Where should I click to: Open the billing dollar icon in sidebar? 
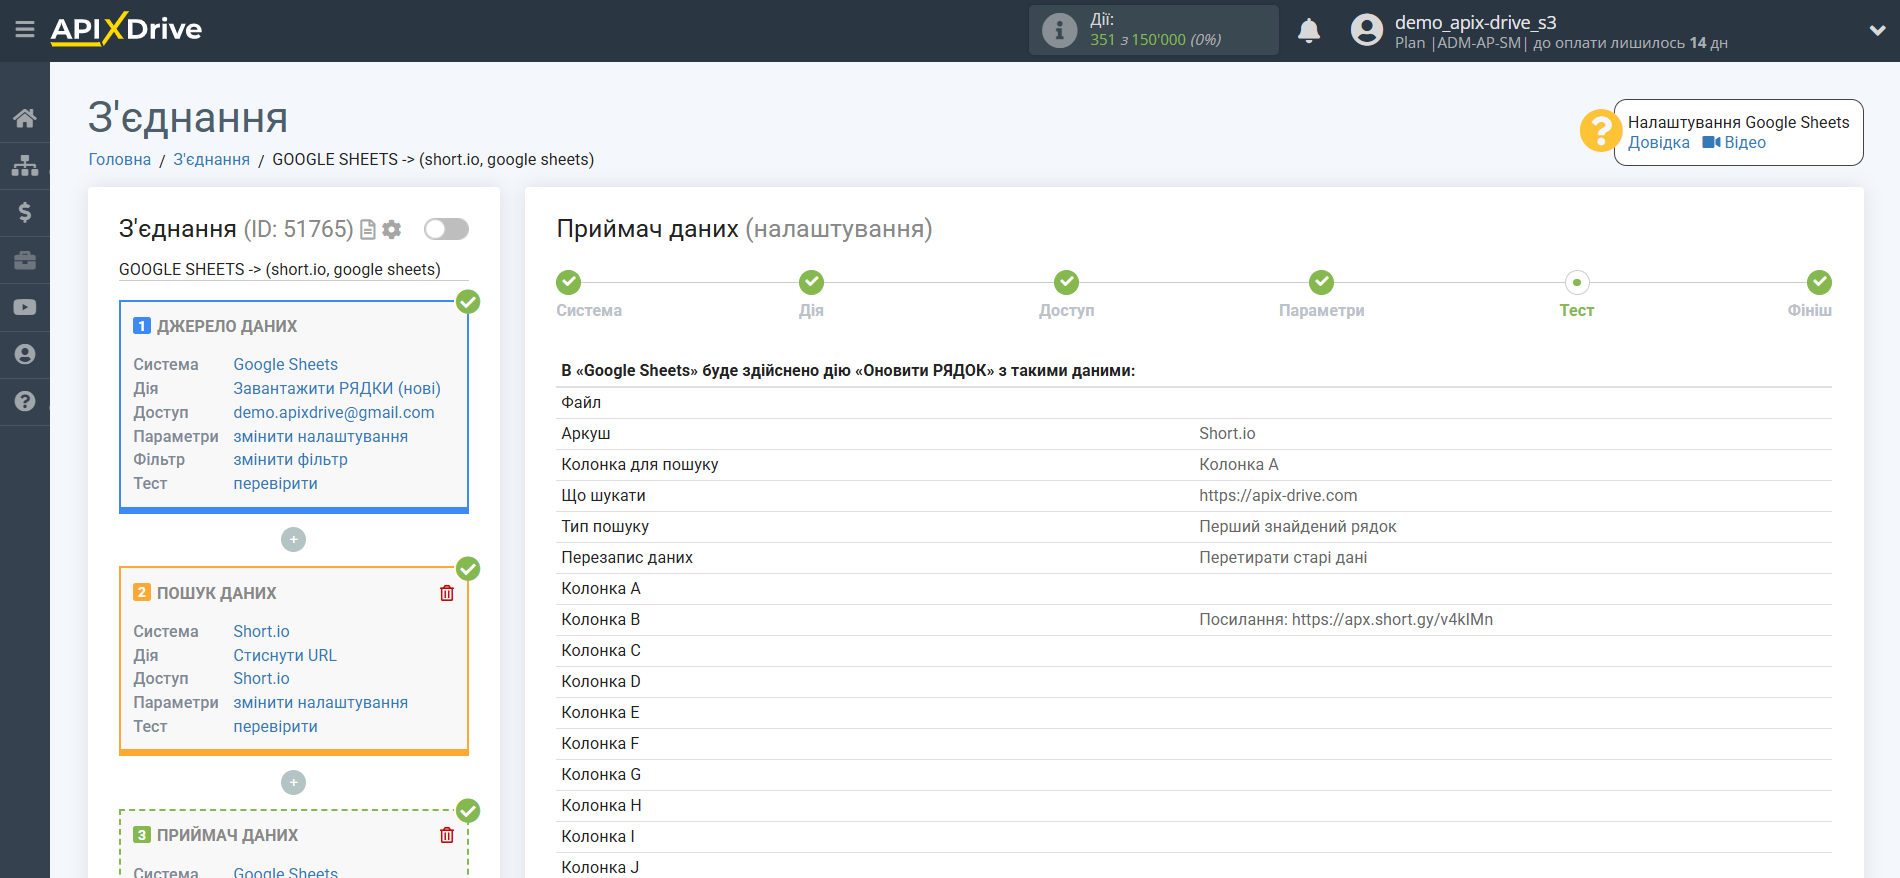(25, 212)
